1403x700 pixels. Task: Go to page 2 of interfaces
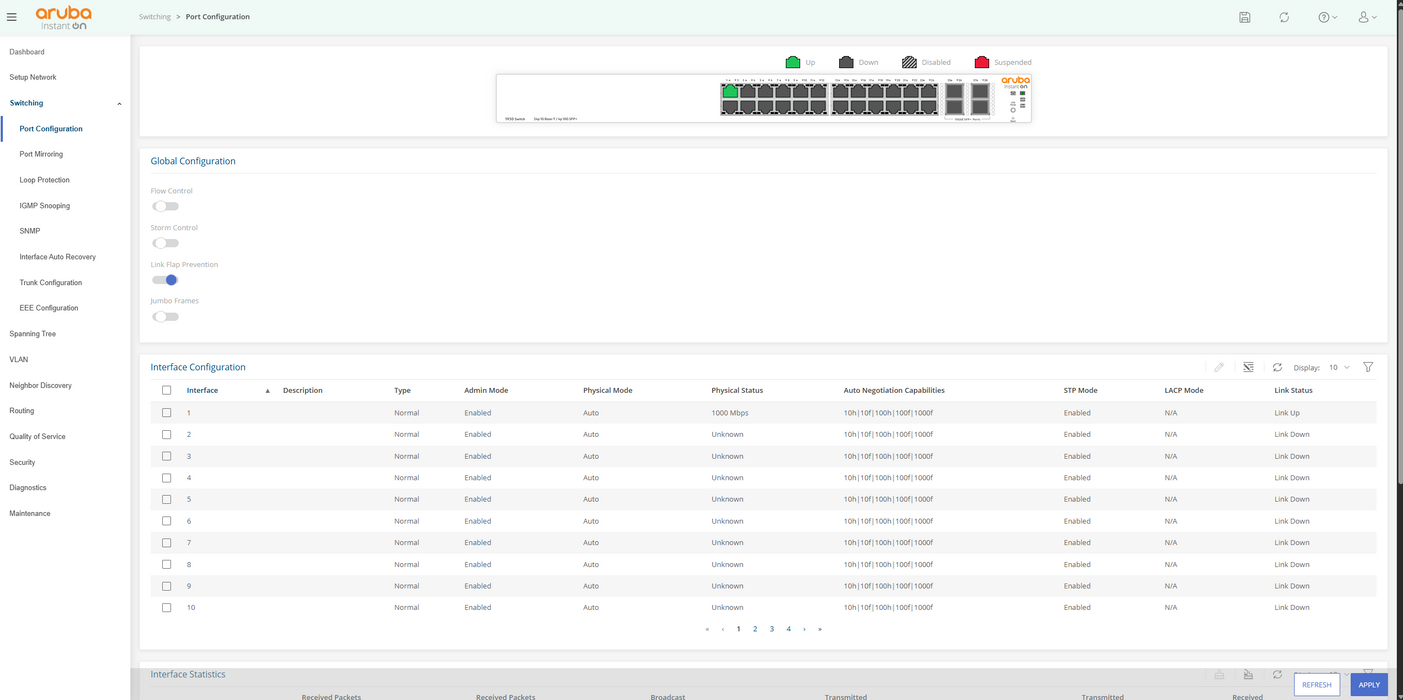click(755, 629)
